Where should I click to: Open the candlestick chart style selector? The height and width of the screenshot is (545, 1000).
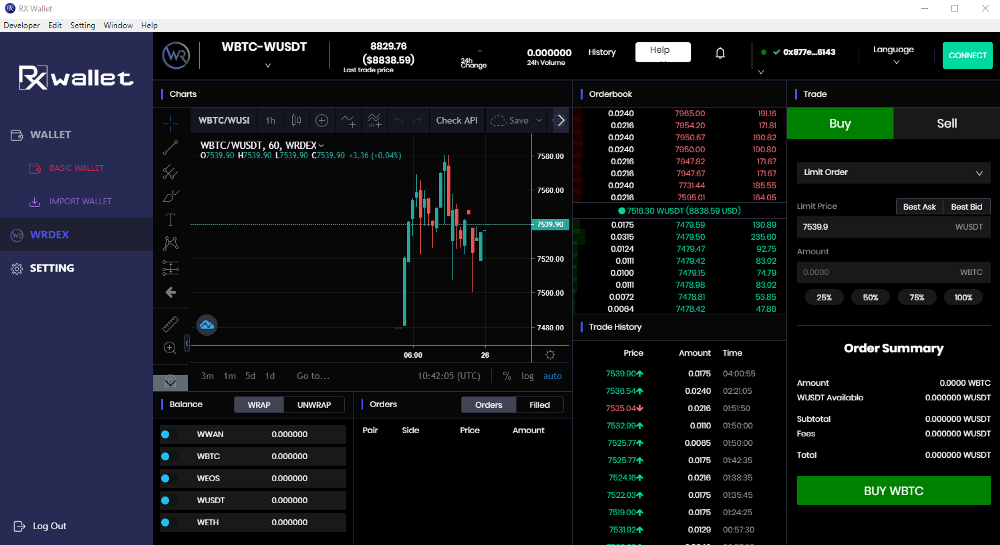296,120
